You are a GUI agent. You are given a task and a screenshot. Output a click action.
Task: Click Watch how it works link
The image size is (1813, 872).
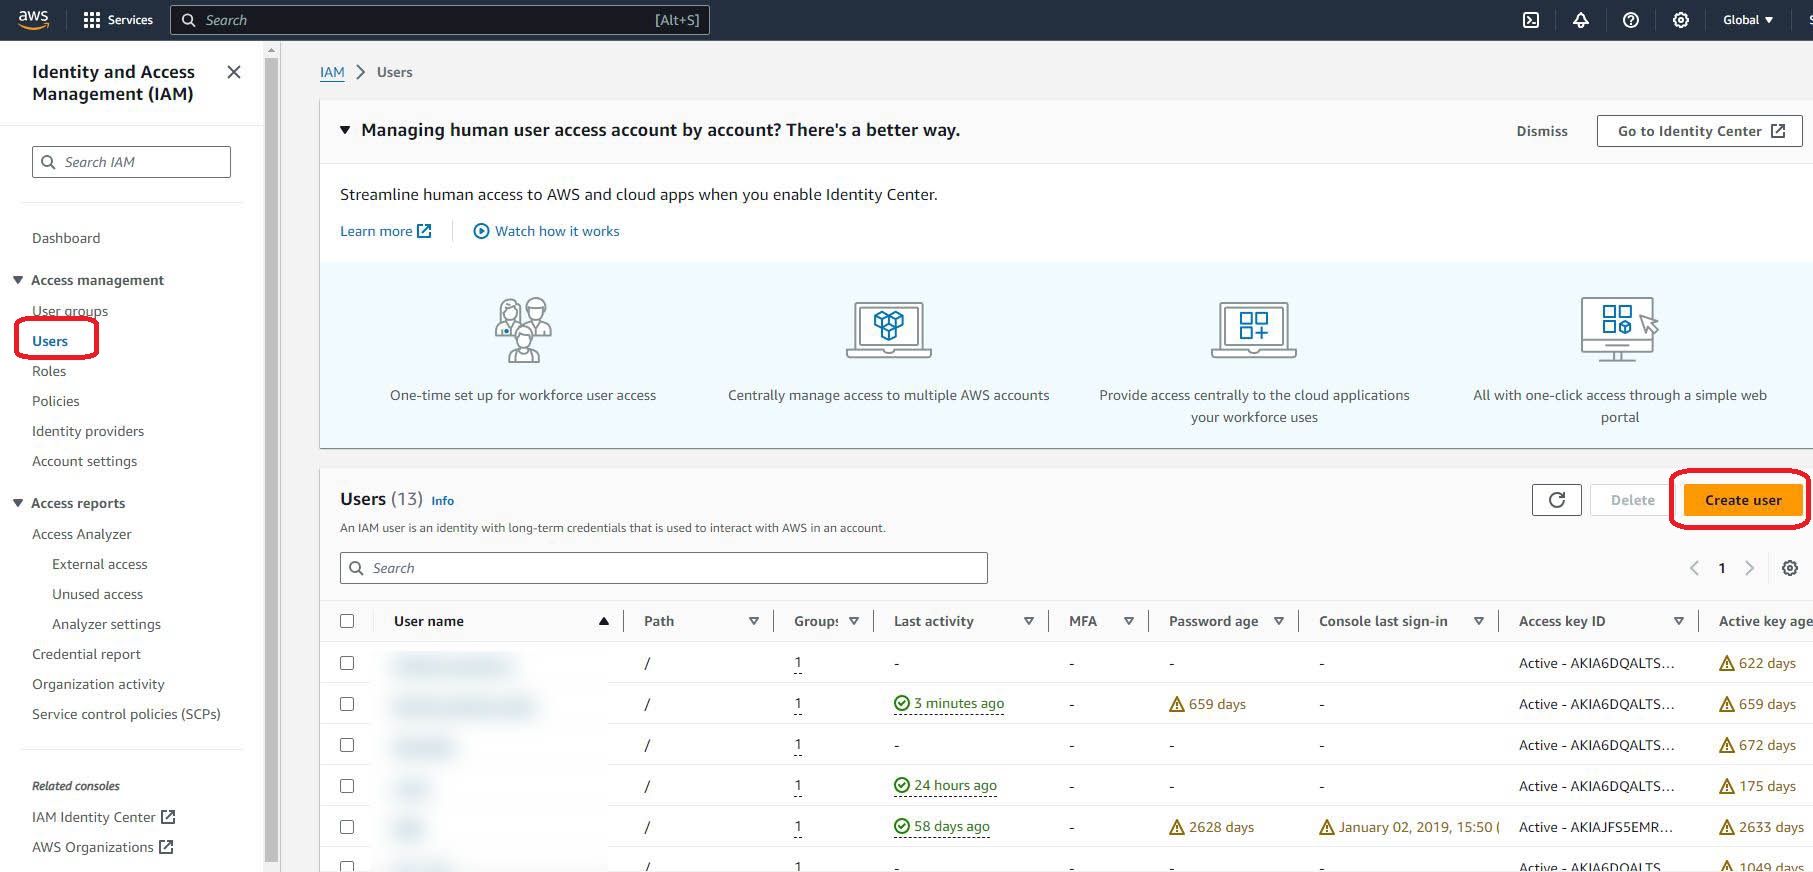pyautogui.click(x=546, y=231)
